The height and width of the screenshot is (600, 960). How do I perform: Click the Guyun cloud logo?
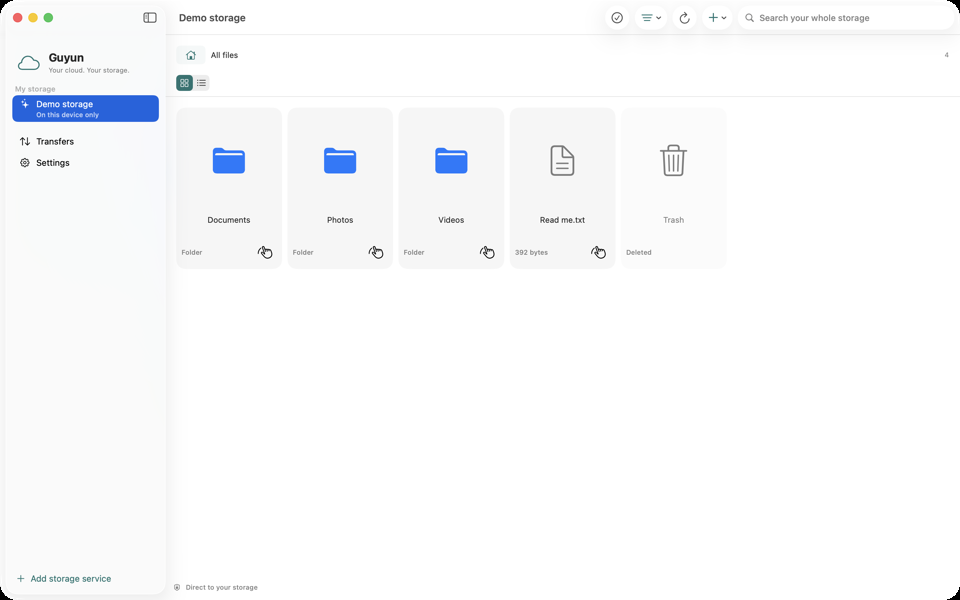(29, 62)
